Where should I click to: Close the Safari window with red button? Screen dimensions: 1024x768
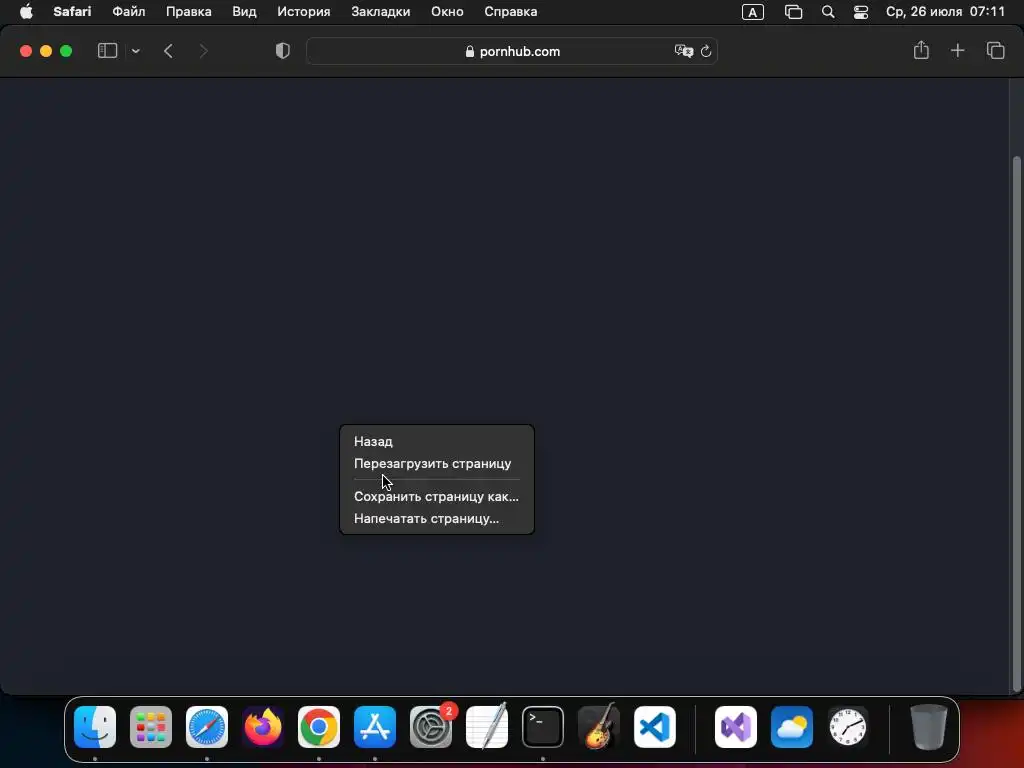(x=26, y=51)
